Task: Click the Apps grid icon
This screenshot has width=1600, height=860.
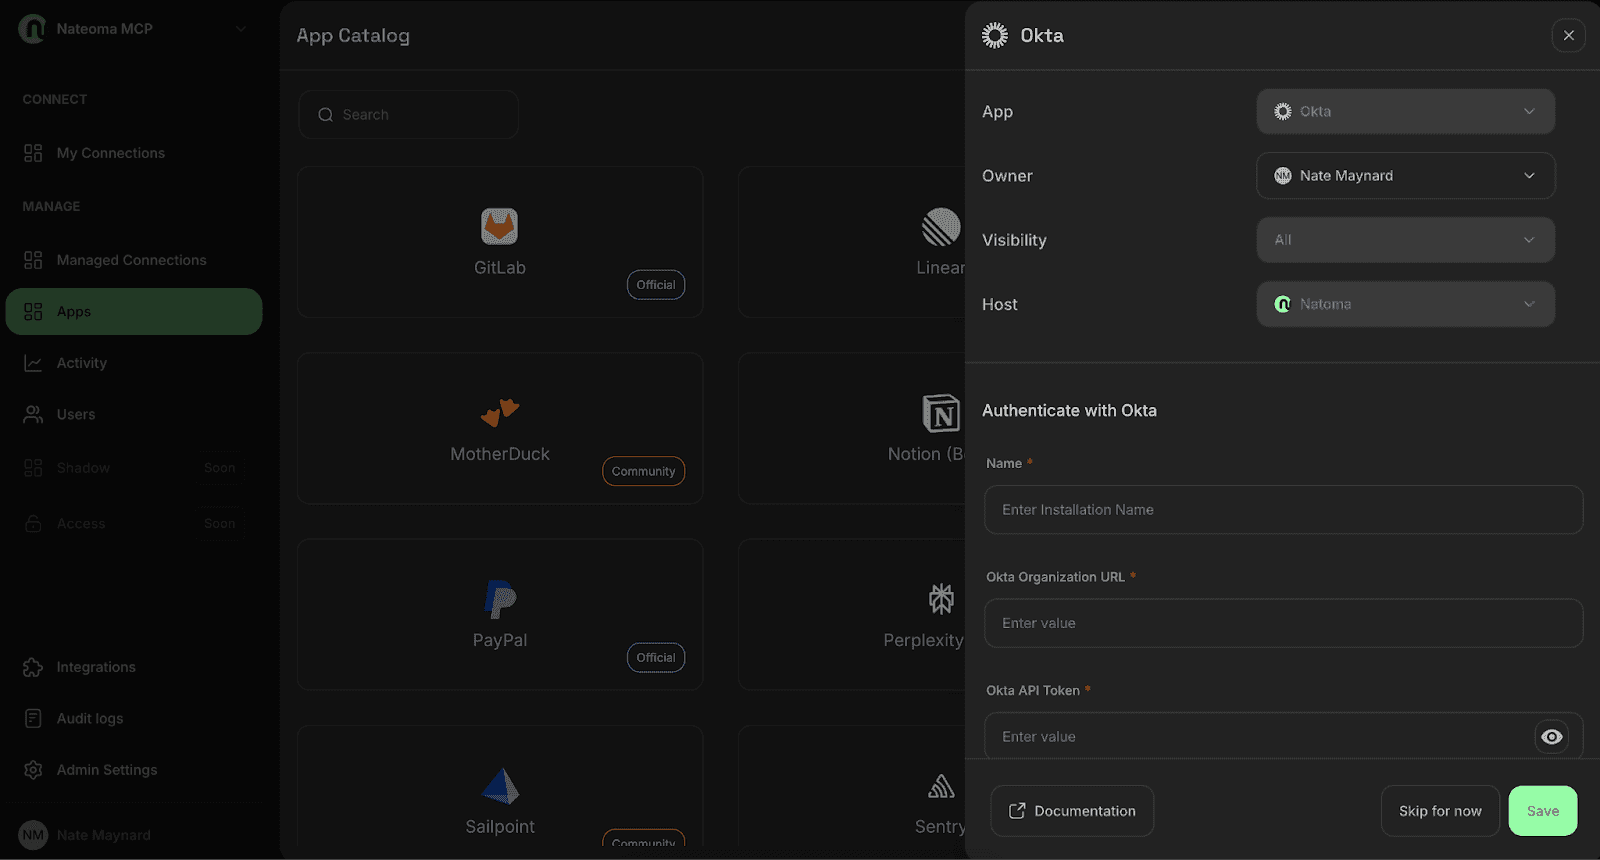Action: tap(33, 311)
